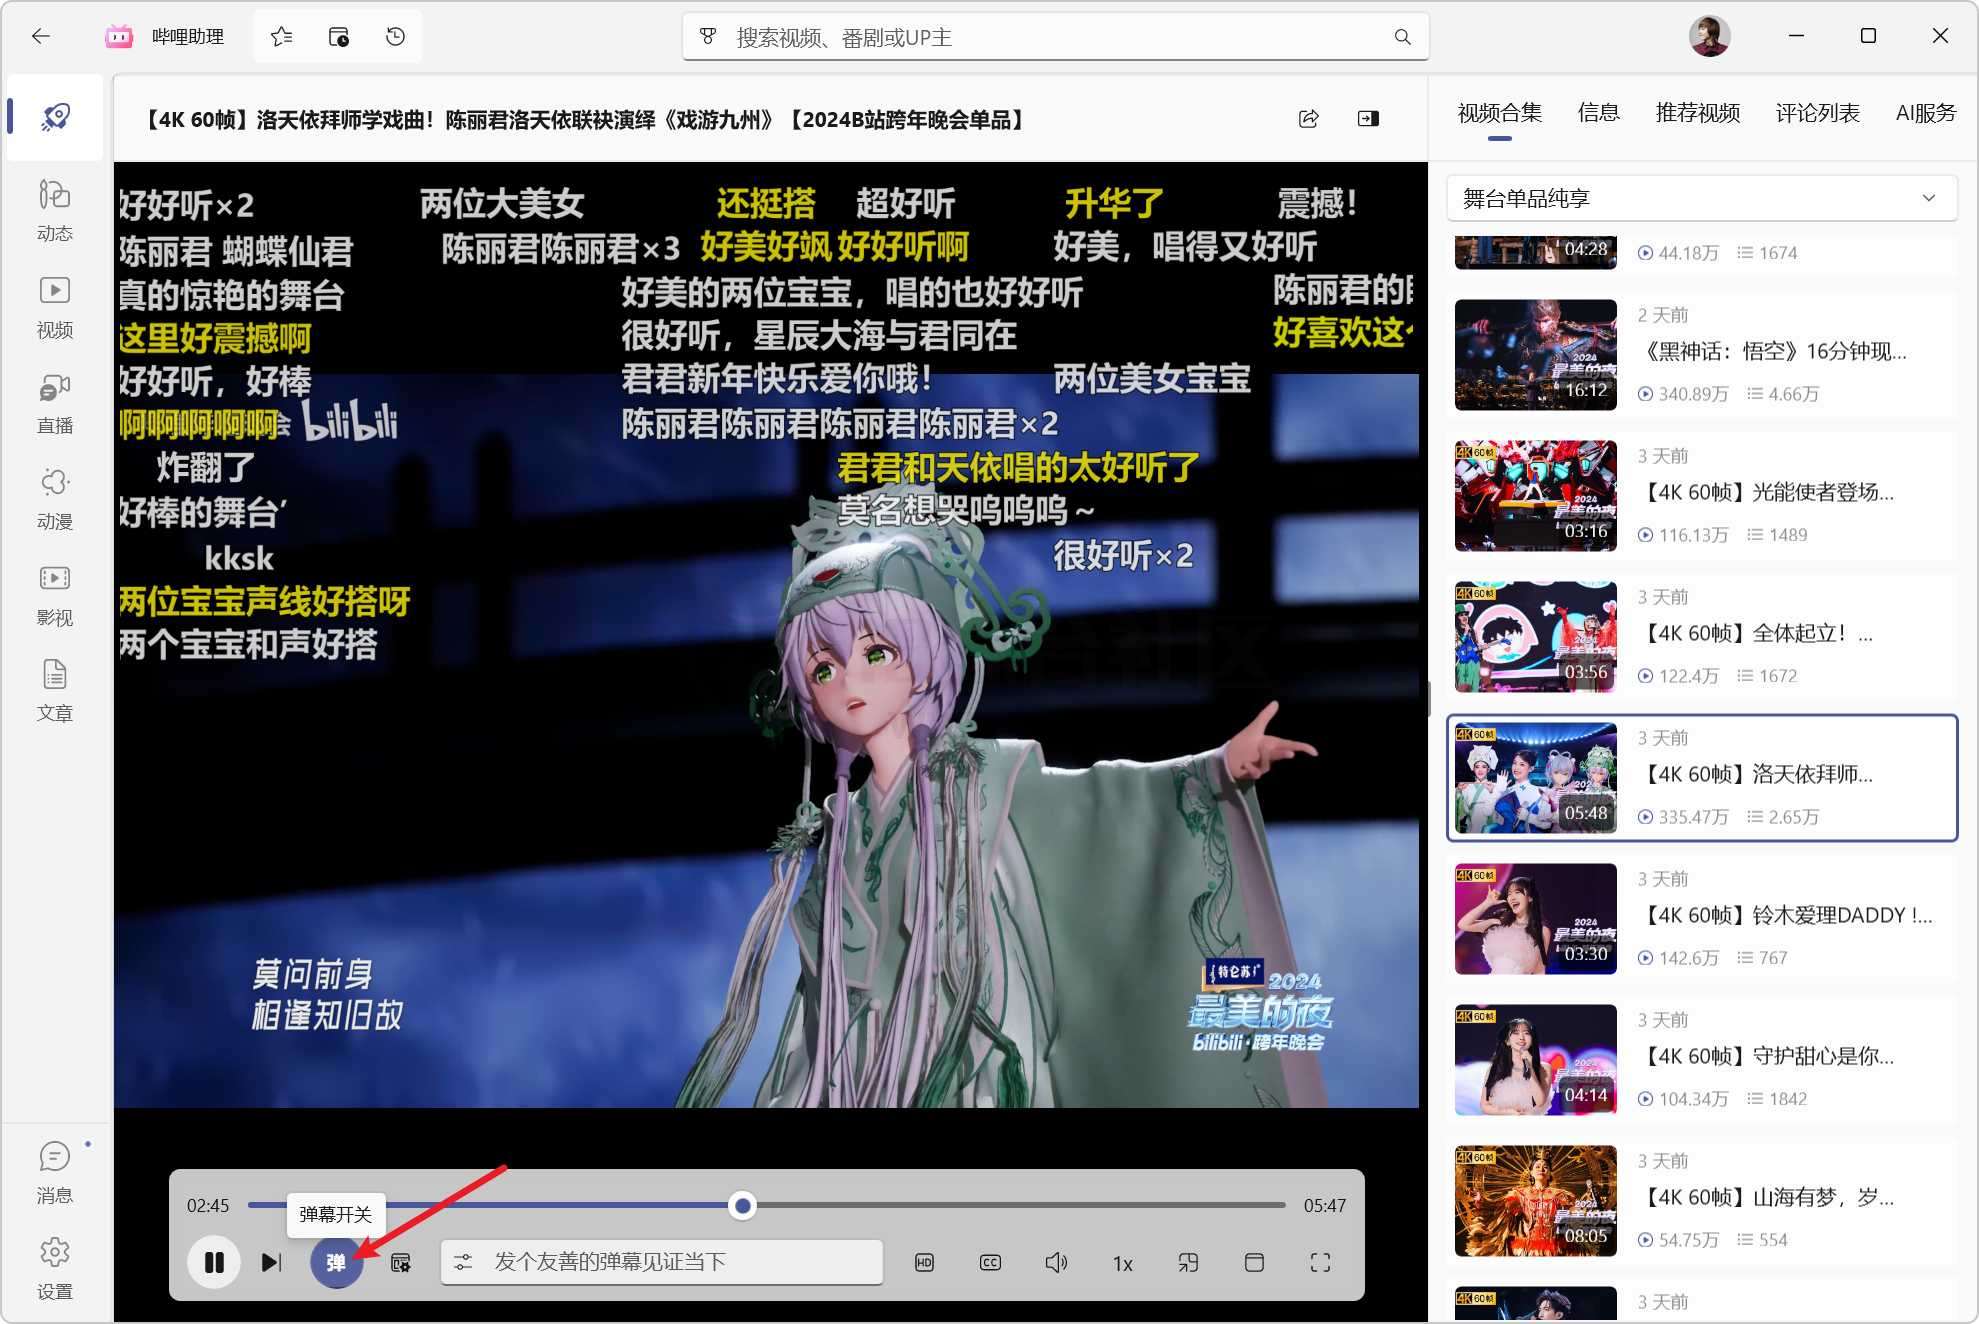This screenshot has width=1979, height=1324.
Task: Open the HD quality selector
Action: tap(924, 1263)
